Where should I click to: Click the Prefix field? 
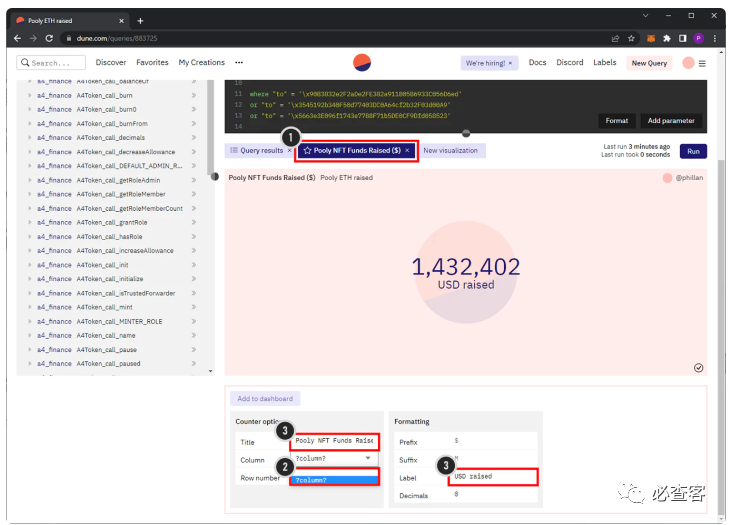tap(493, 441)
